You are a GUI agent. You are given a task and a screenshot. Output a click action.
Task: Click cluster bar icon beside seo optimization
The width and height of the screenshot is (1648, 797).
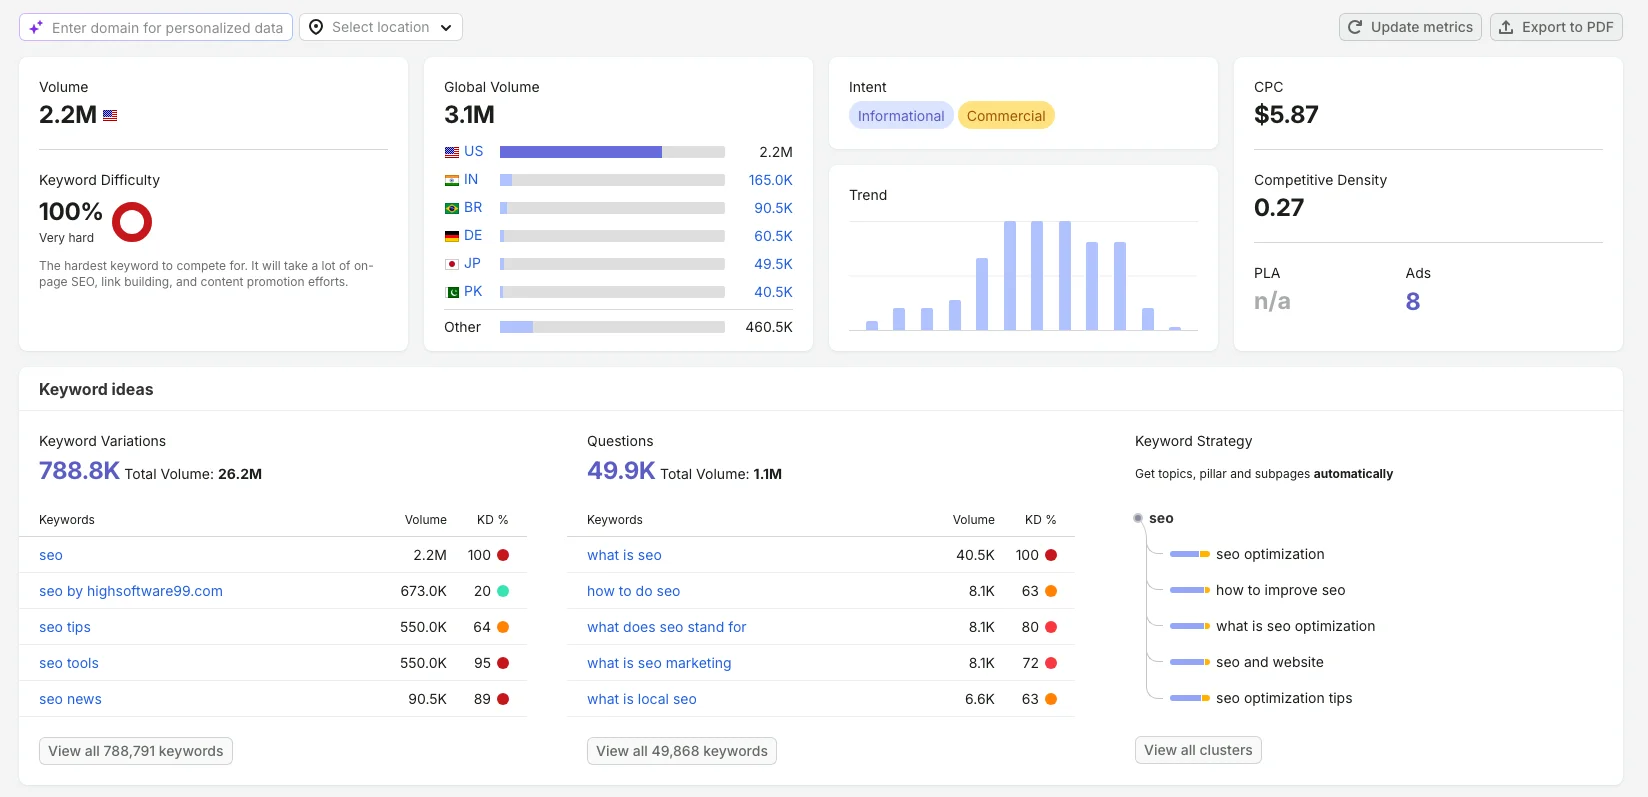click(x=1190, y=554)
